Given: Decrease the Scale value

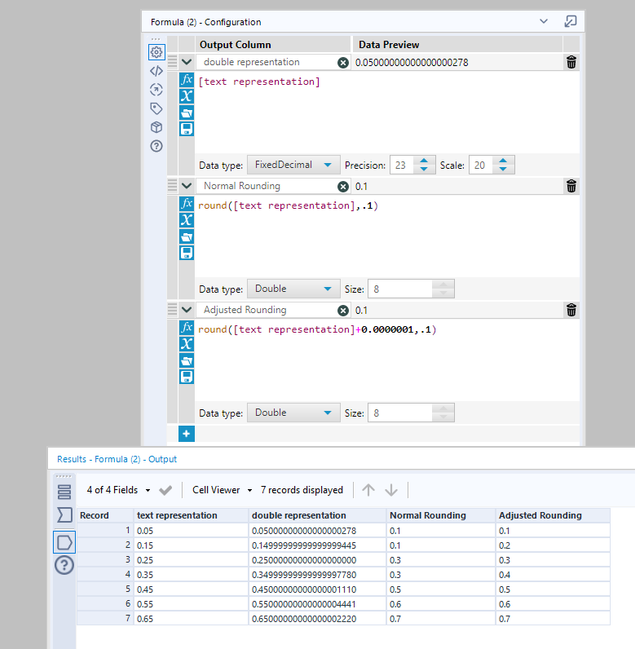Looking at the screenshot, I should tap(503, 169).
